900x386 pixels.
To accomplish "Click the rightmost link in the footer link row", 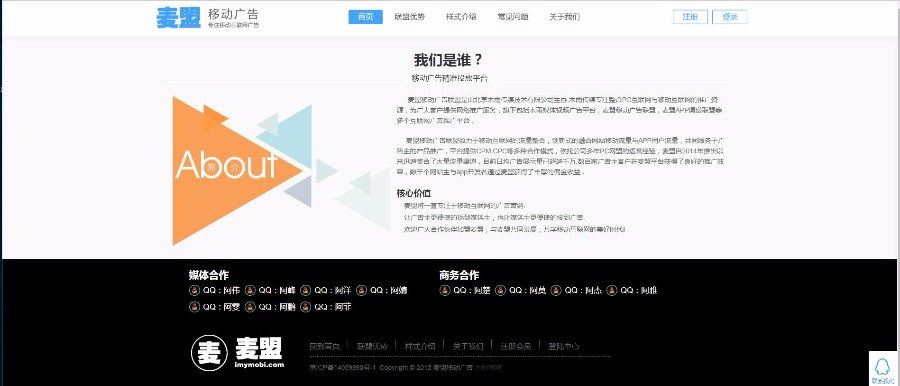I will (x=564, y=346).
